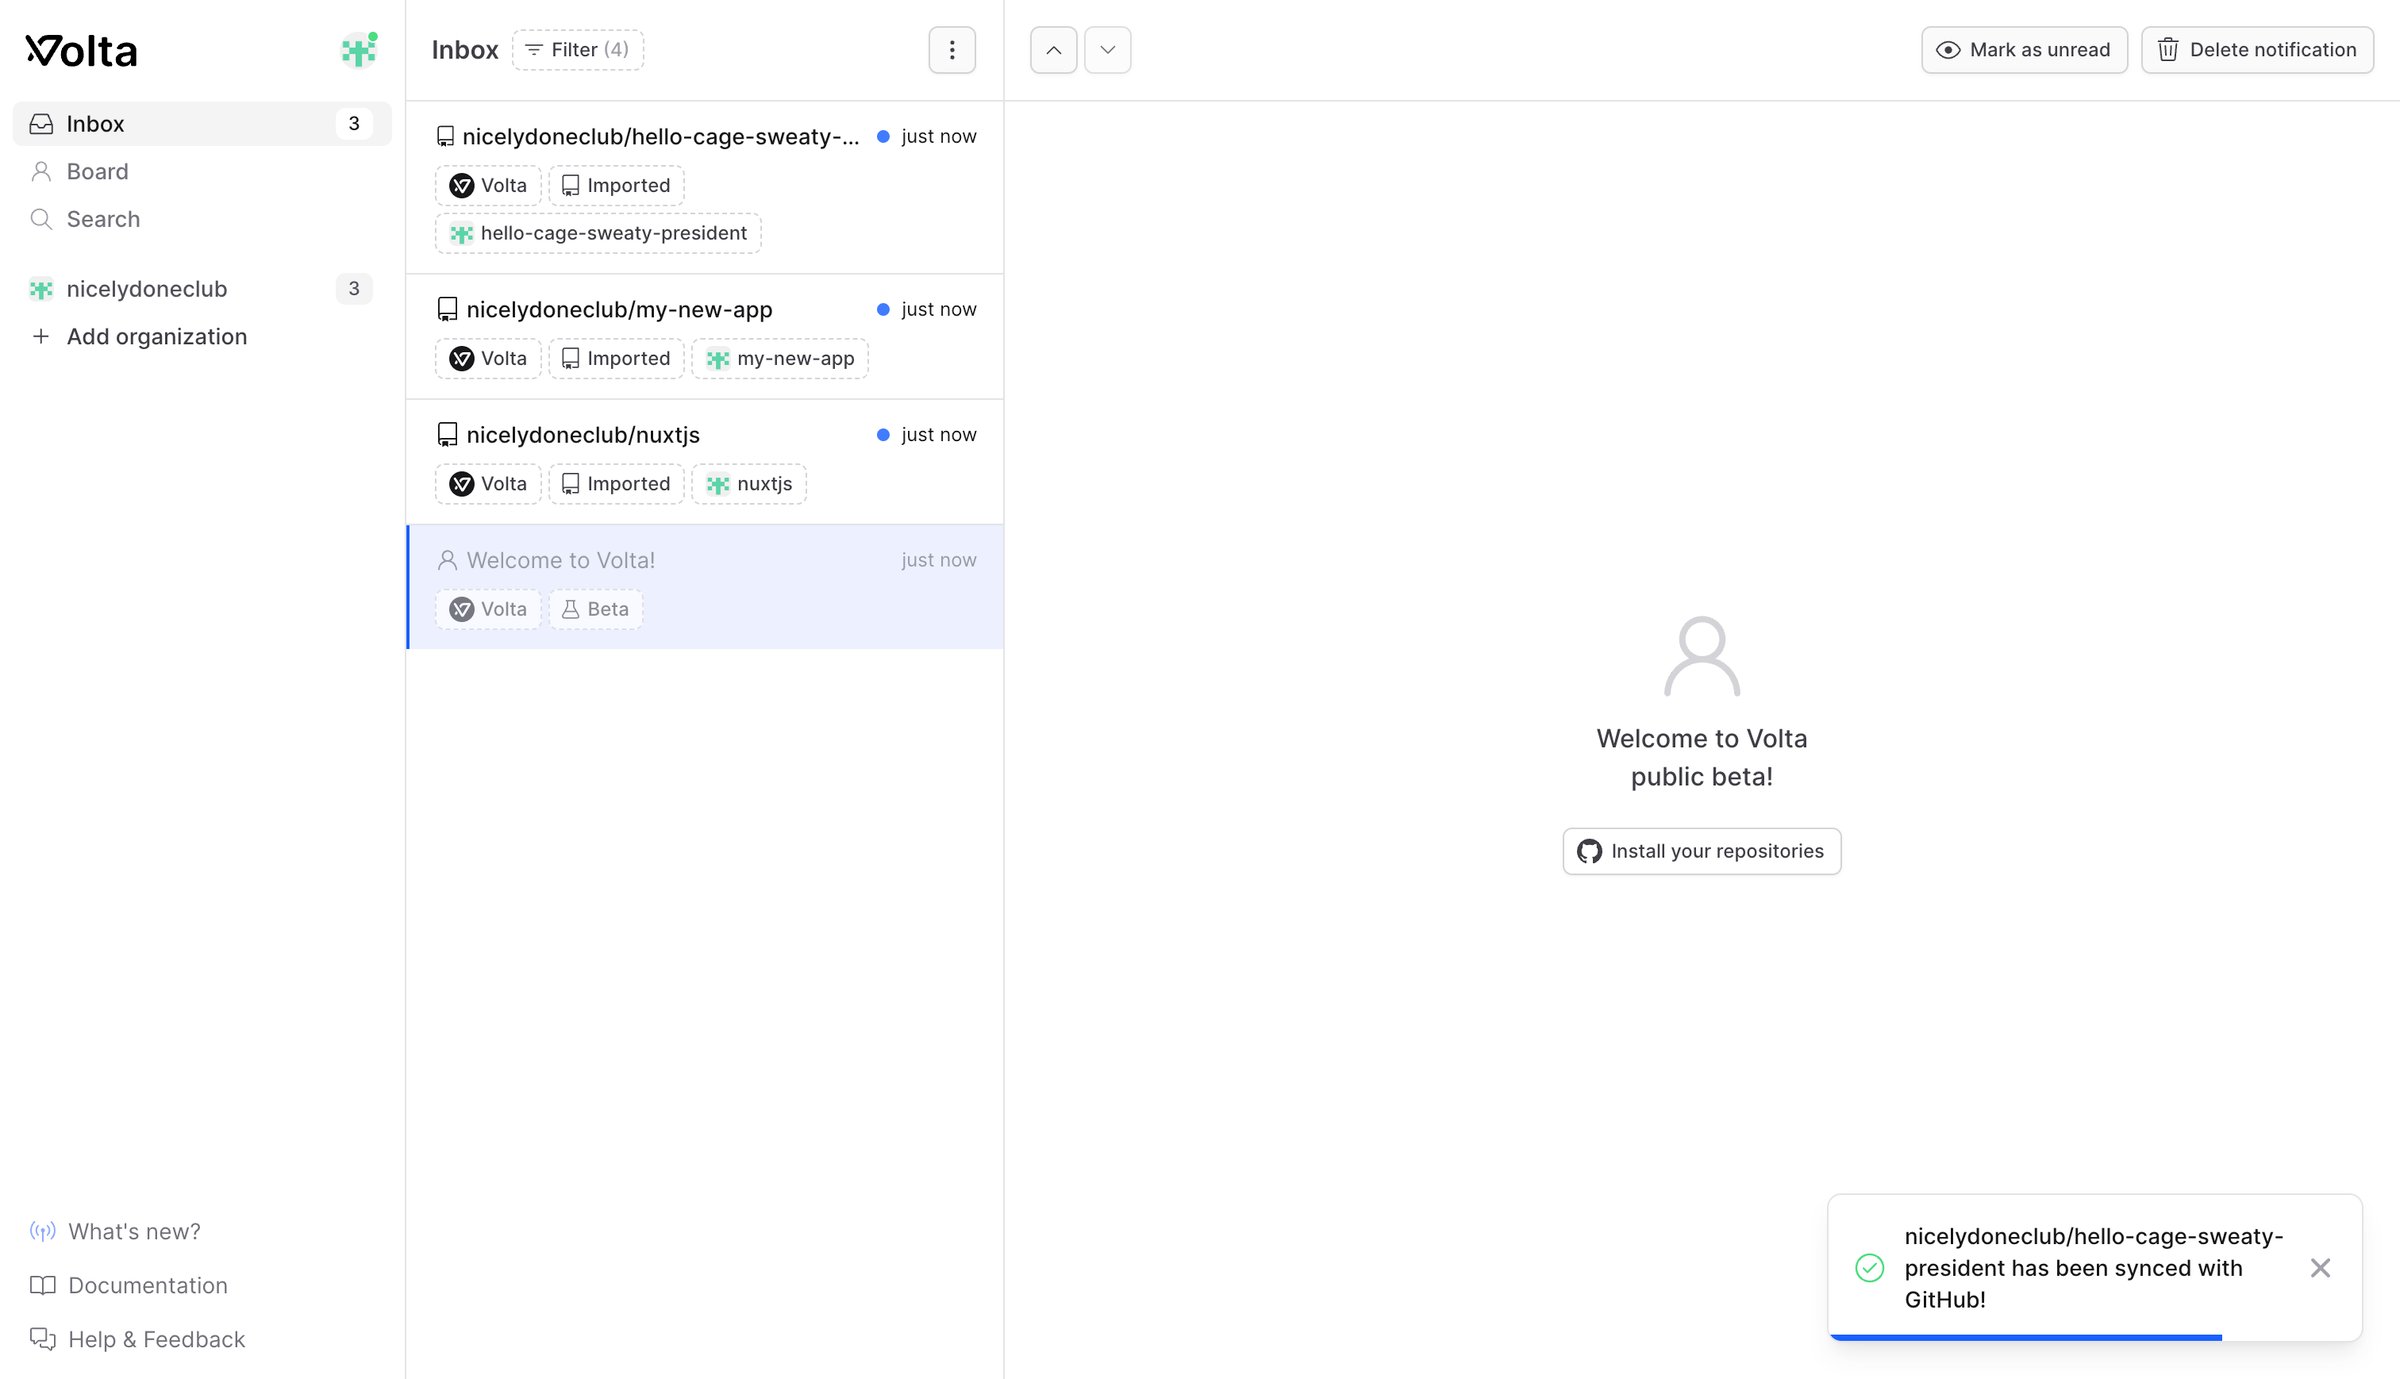Click the green checkmark icon in the toast

coord(1870,1269)
